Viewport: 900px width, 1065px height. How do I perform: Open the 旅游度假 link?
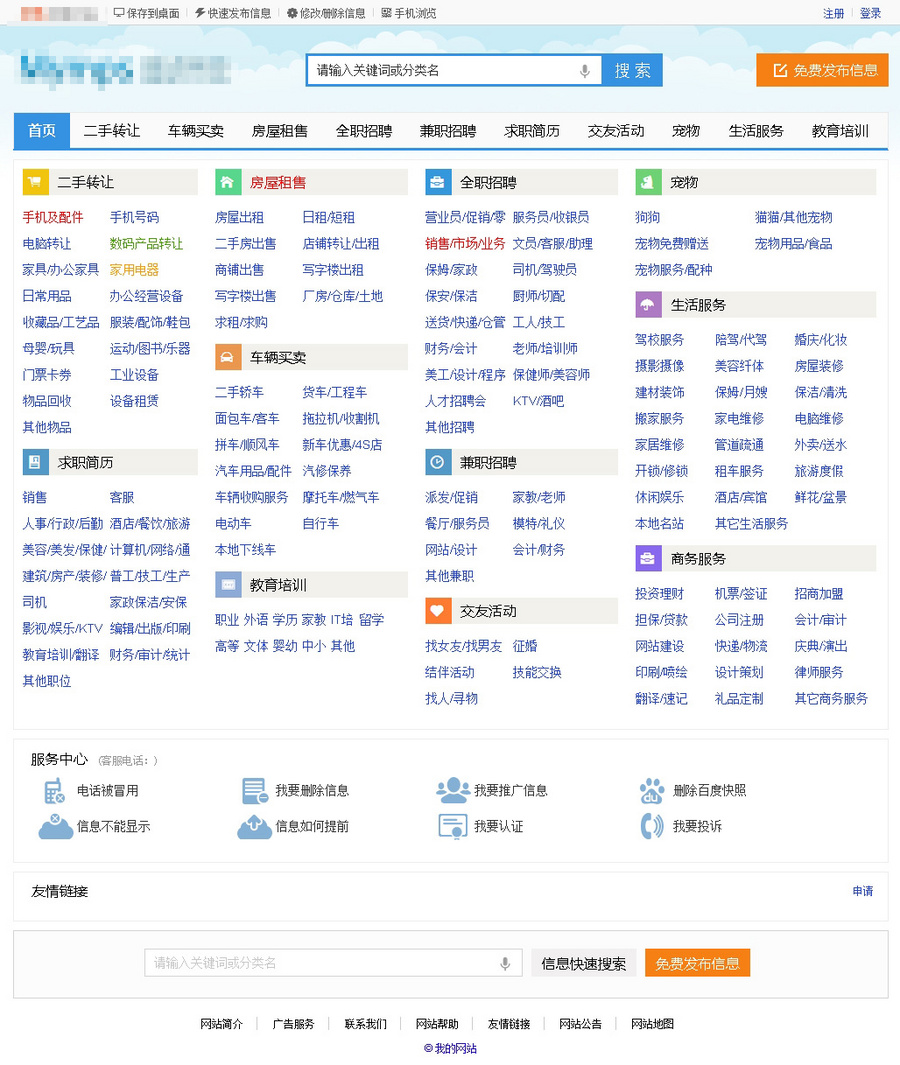819,471
